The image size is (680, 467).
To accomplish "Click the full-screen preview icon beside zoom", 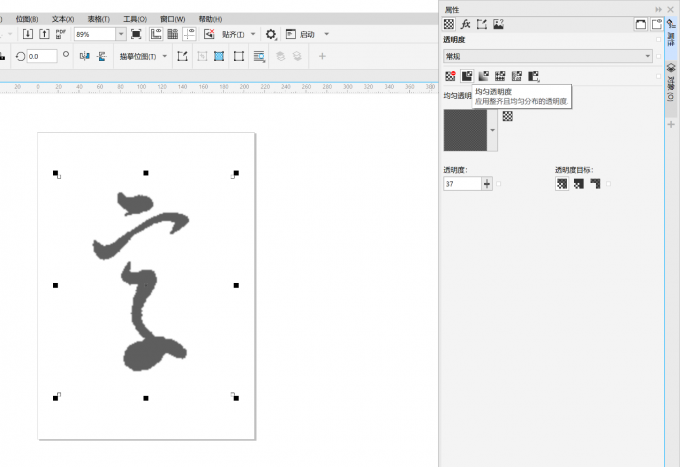I will pyautogui.click(x=136, y=34).
